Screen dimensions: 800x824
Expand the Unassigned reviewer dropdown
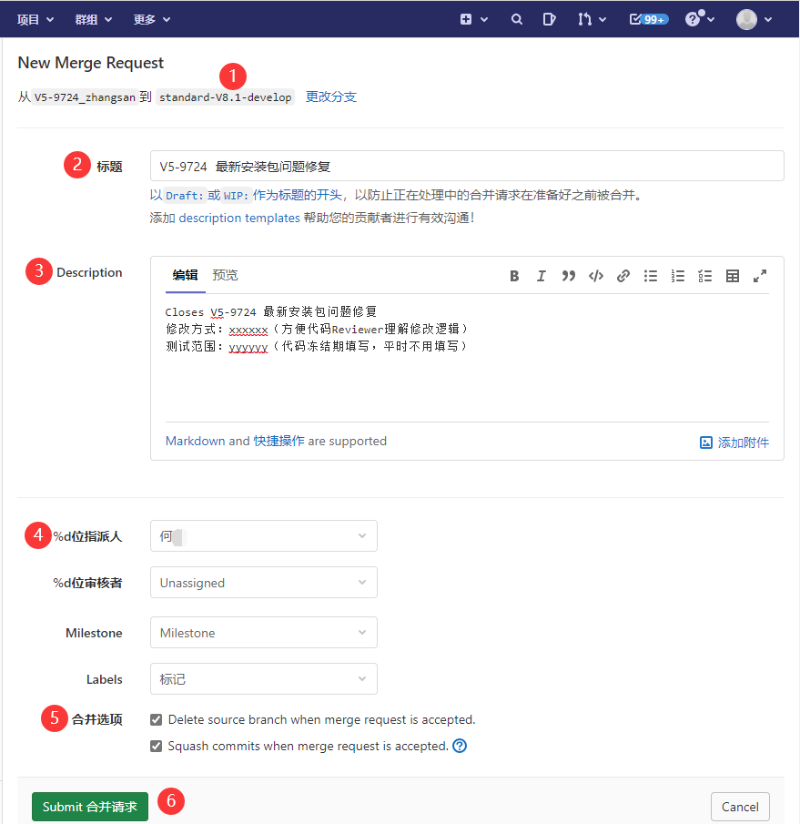point(263,583)
